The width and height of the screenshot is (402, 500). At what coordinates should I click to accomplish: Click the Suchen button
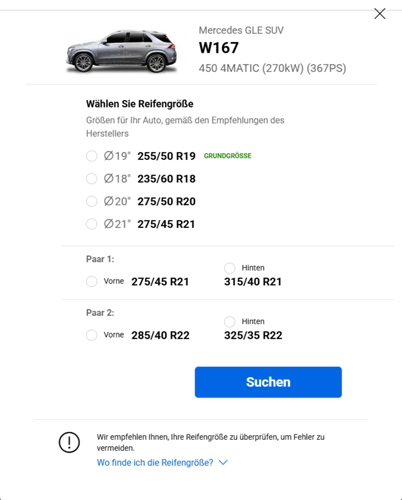[x=268, y=382]
